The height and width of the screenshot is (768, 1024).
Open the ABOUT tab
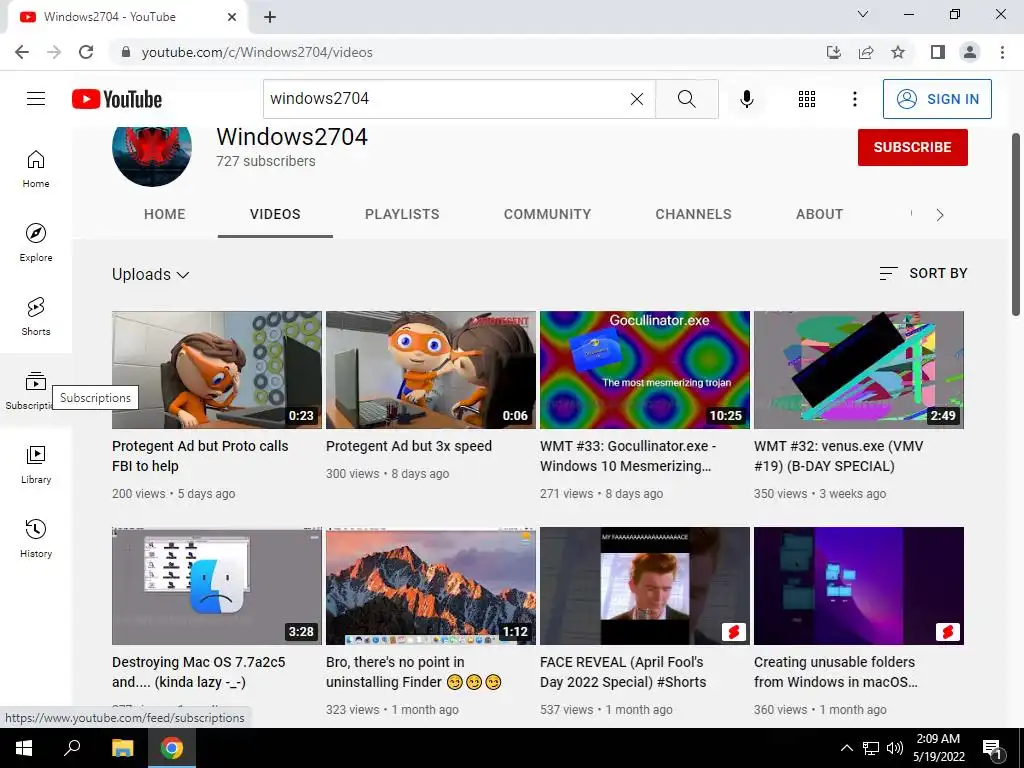click(820, 214)
